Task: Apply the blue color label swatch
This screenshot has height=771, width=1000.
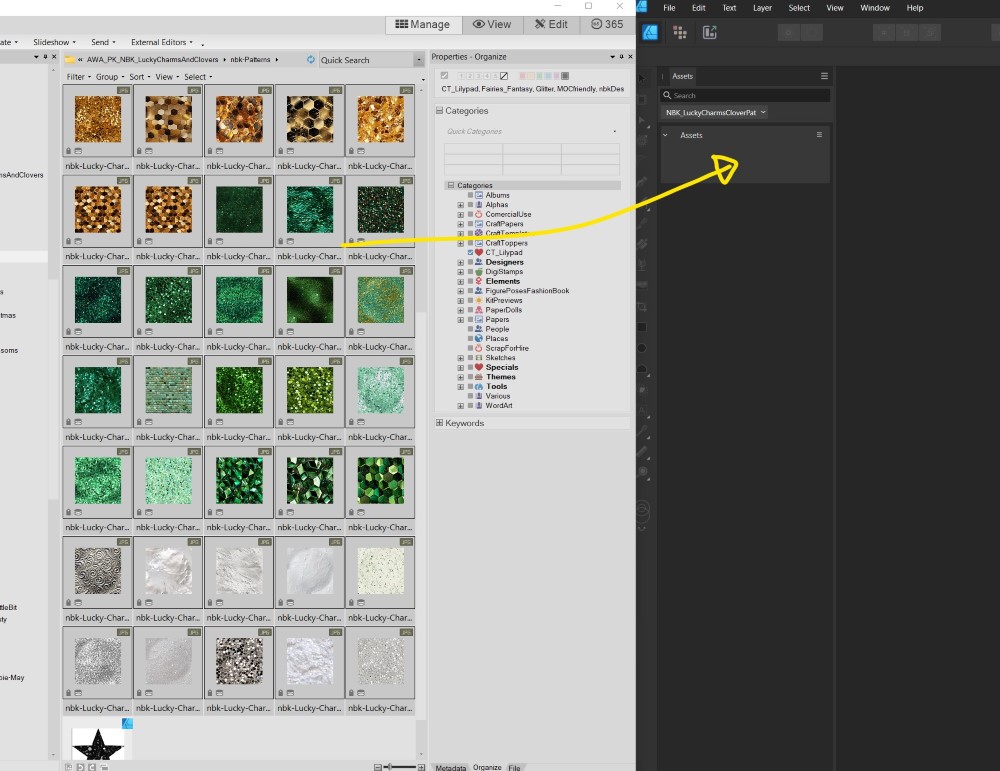Action: (x=548, y=76)
